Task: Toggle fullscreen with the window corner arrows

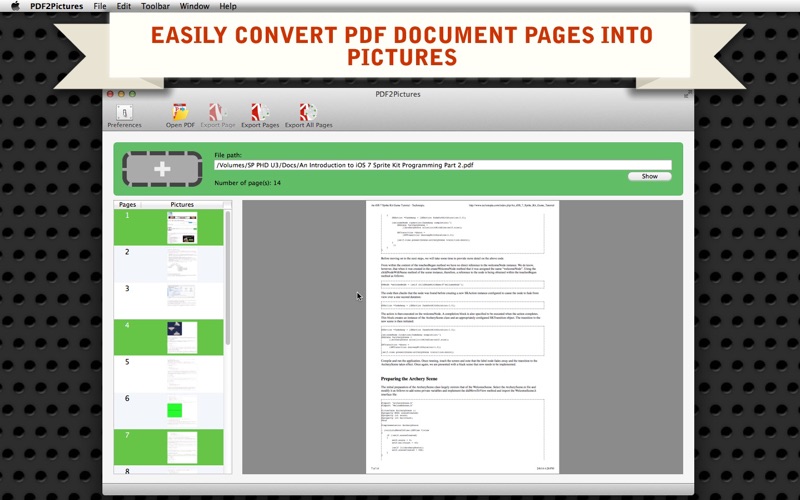Action: click(688, 94)
